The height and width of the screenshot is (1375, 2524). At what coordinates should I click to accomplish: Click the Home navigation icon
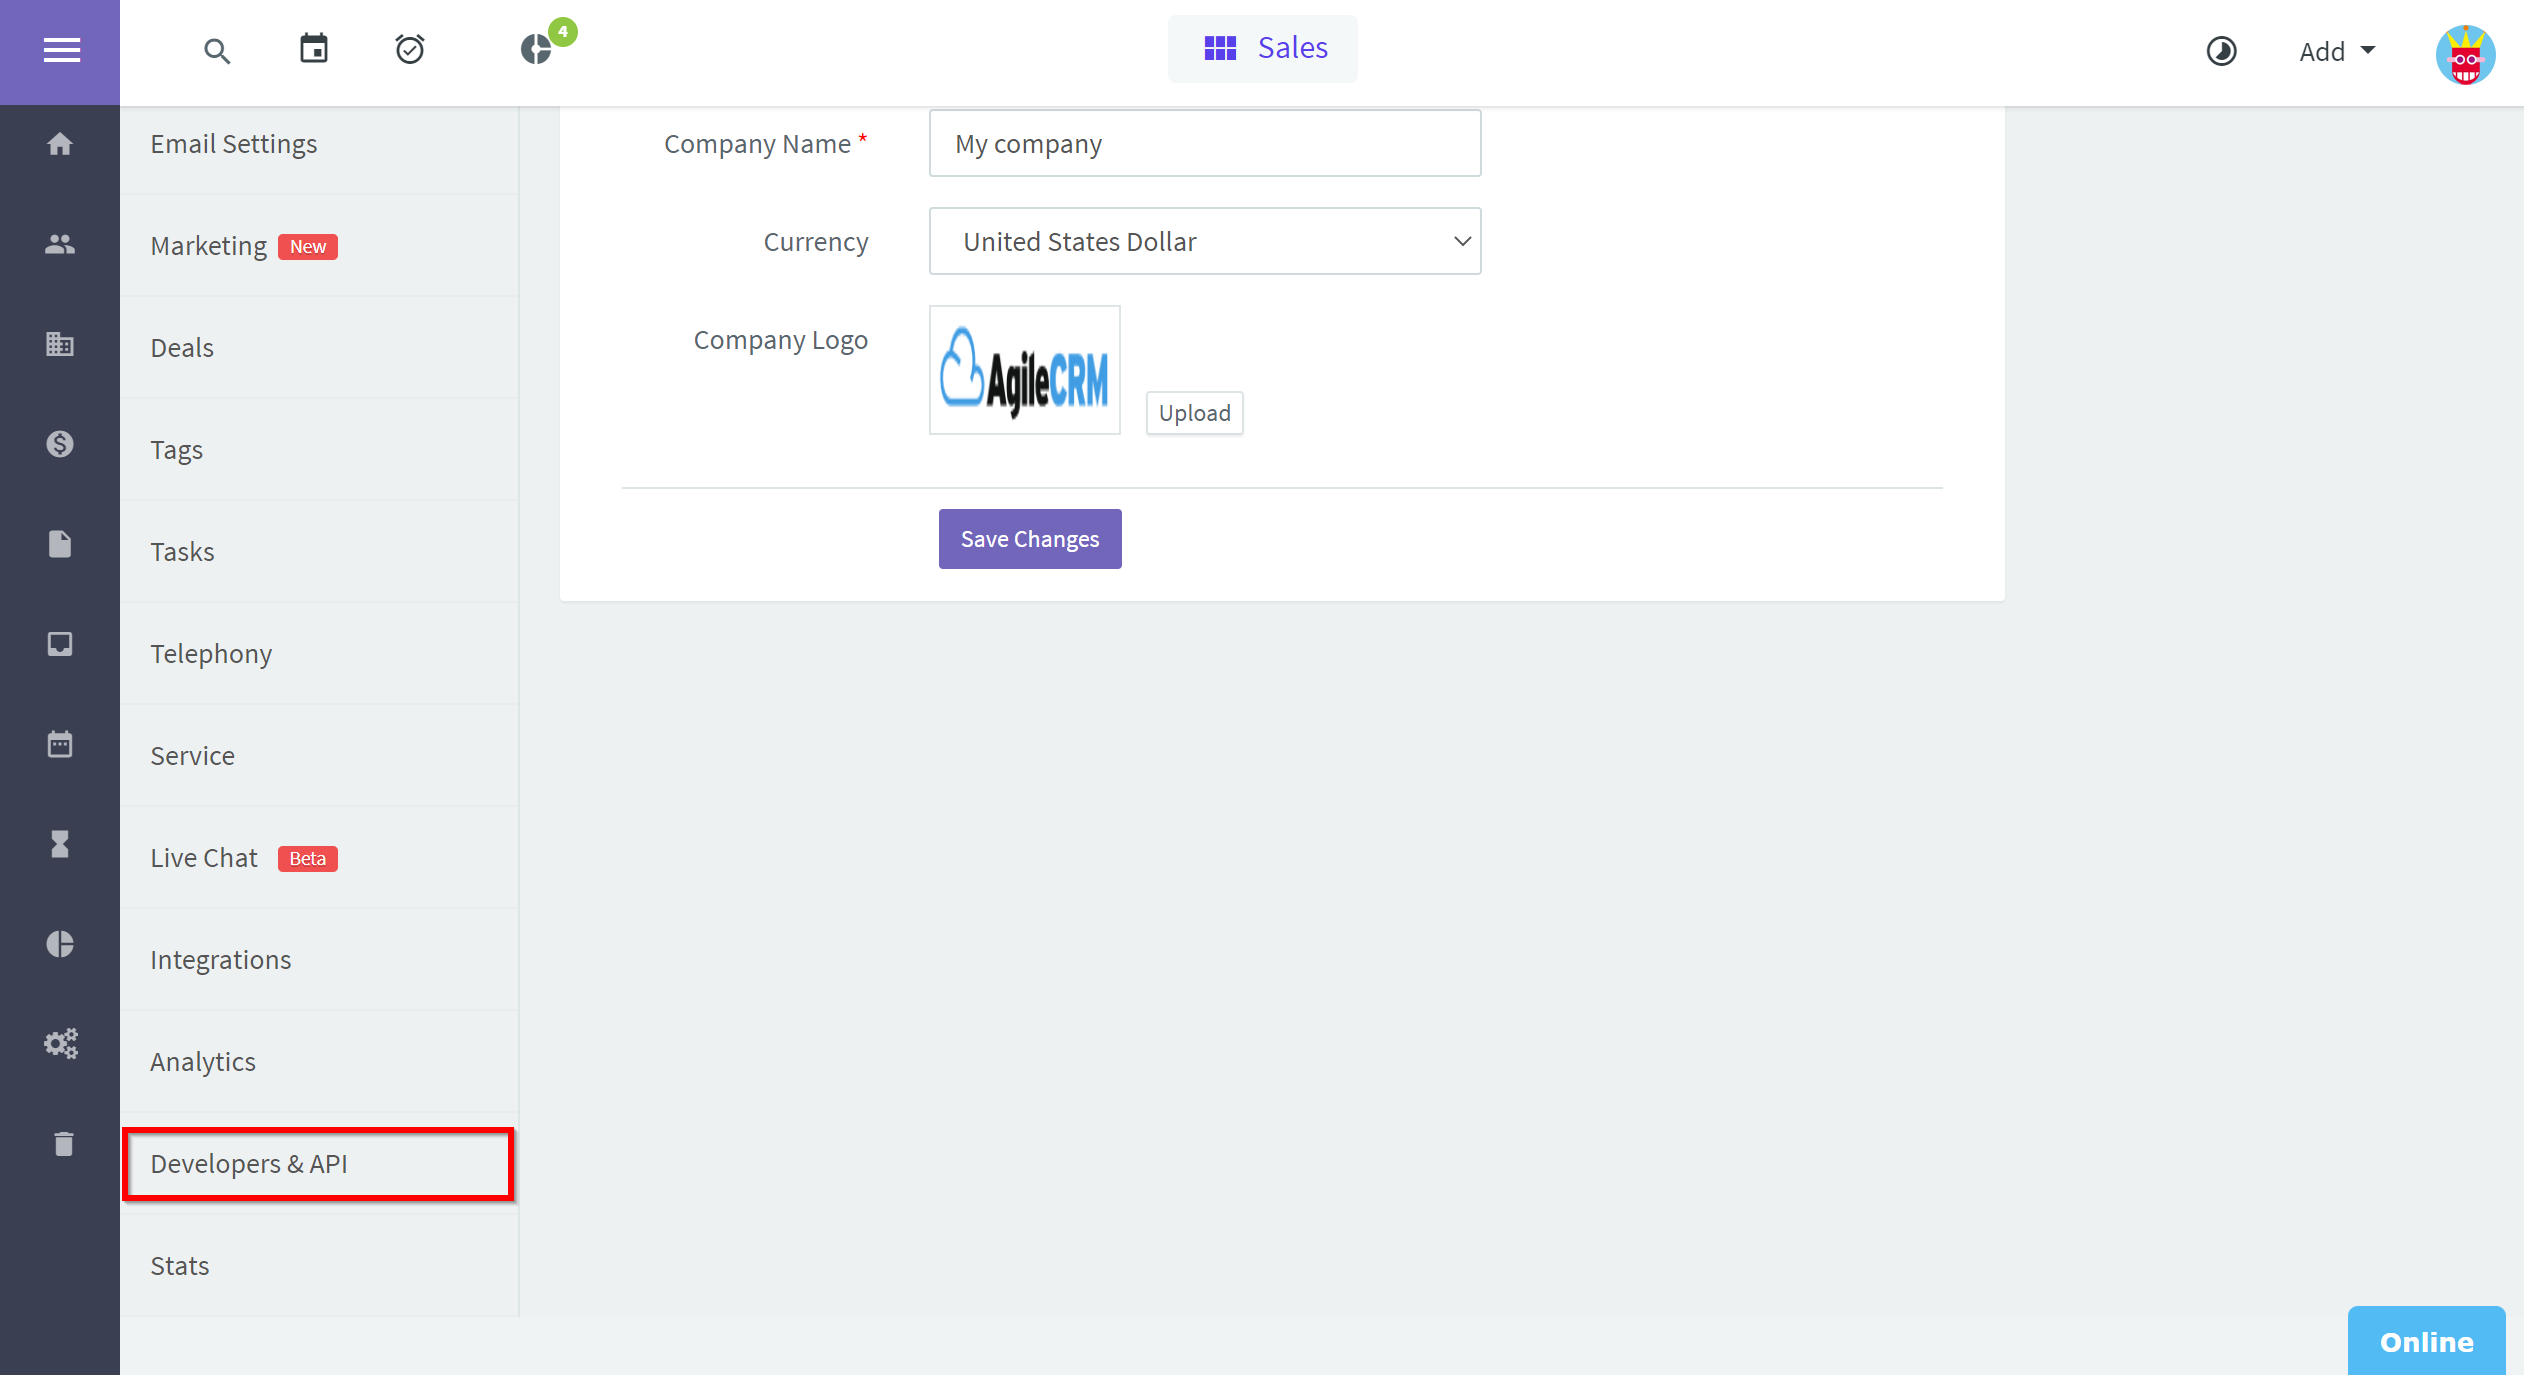coord(61,144)
